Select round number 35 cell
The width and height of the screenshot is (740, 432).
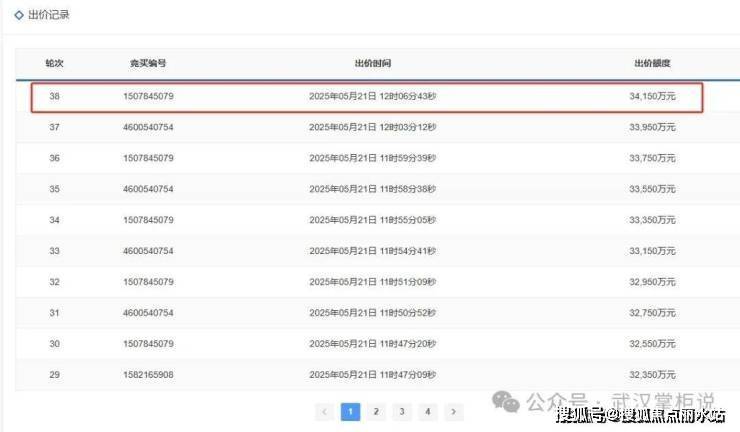pos(54,189)
